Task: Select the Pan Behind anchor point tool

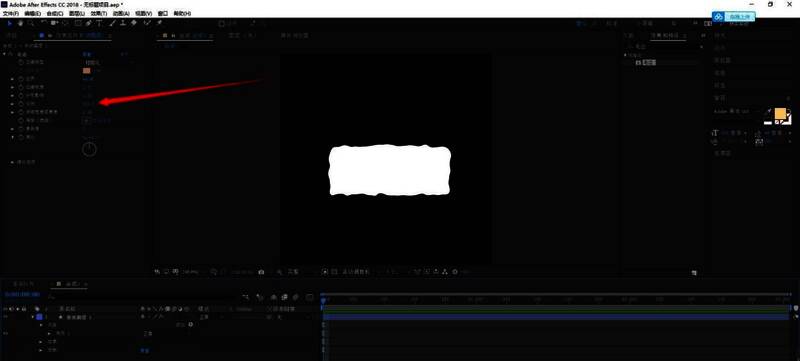Action: point(65,23)
